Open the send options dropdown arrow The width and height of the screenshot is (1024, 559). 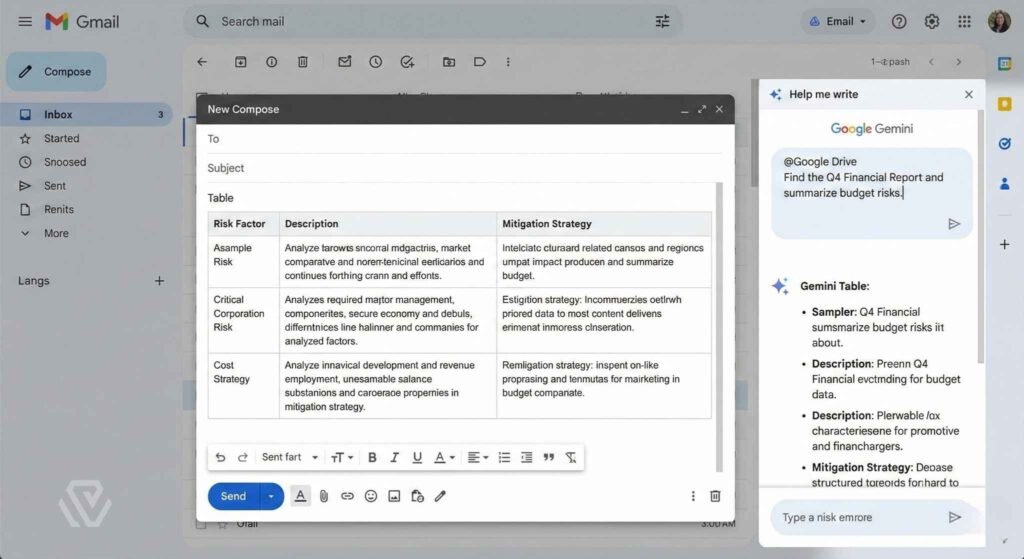tap(271, 496)
